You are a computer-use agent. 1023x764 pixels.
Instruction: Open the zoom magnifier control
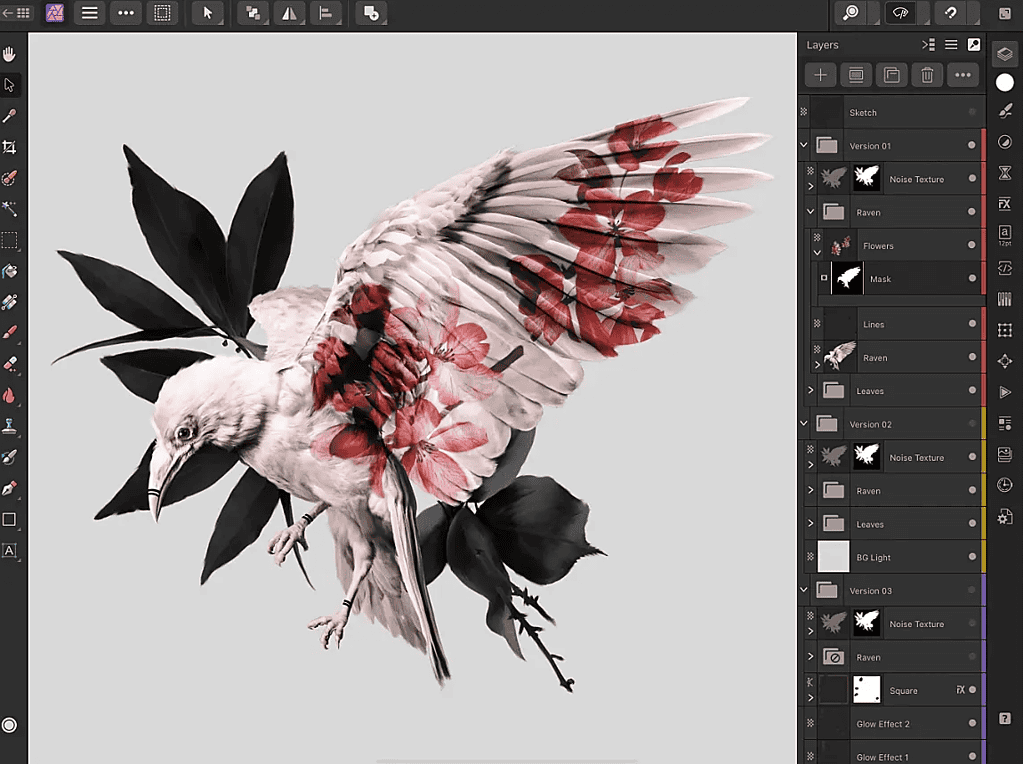click(x=851, y=13)
